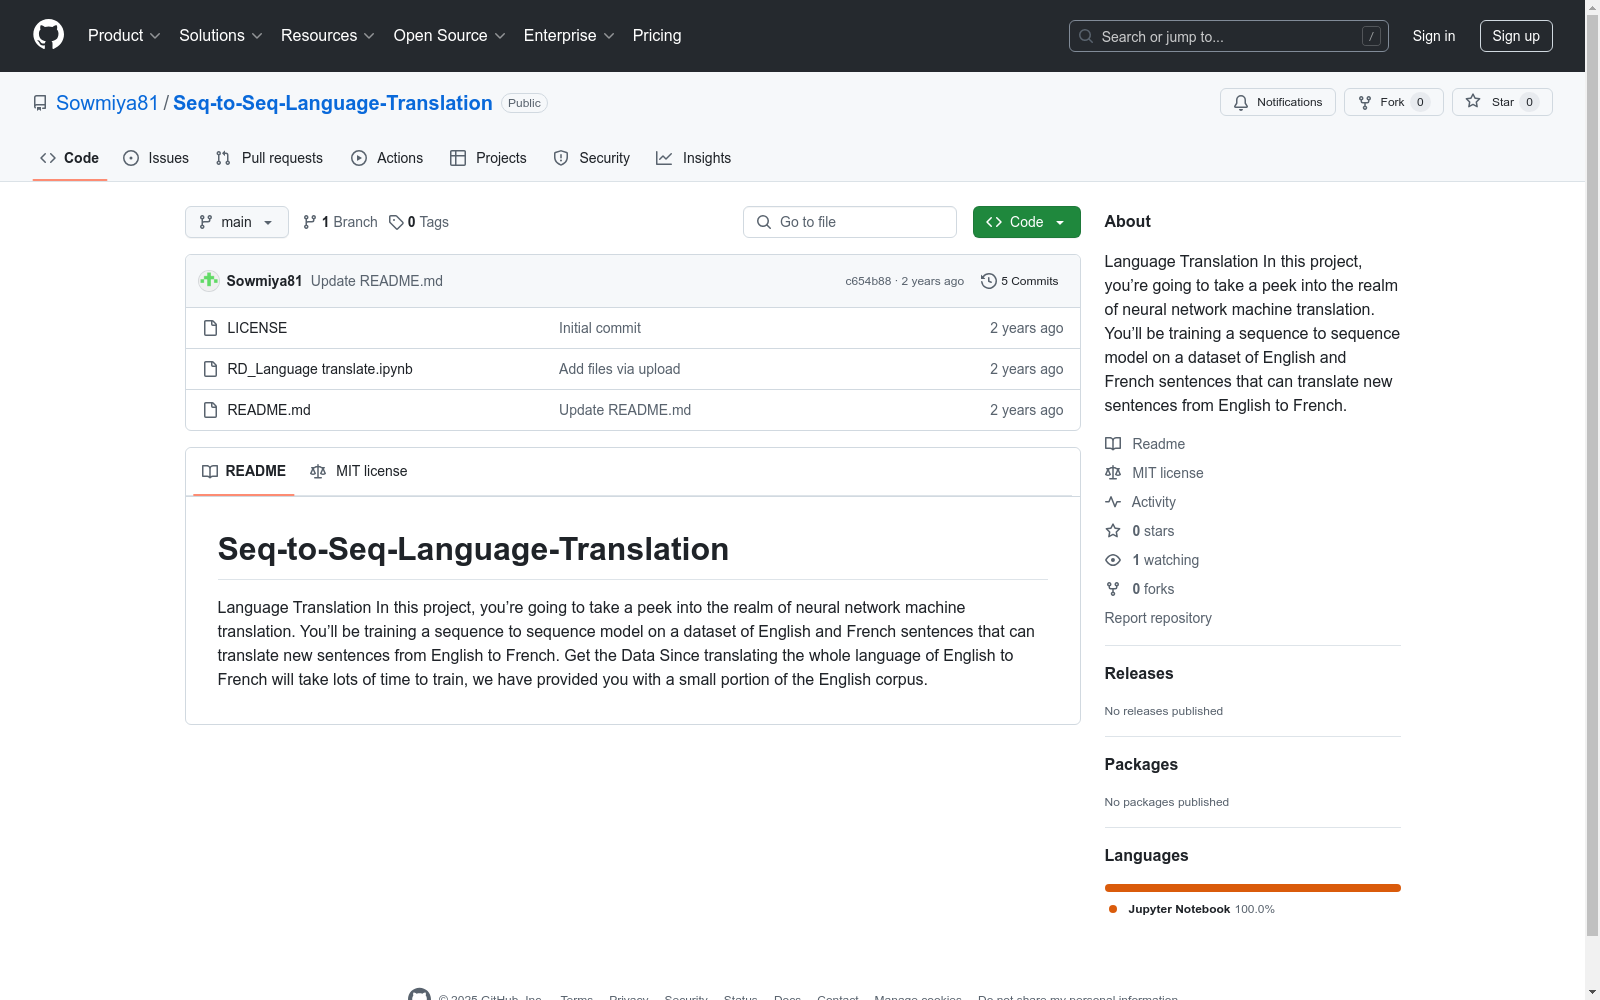This screenshot has width=1600, height=1000.
Task: Click the Readme book icon in sidebar
Action: (x=1113, y=444)
